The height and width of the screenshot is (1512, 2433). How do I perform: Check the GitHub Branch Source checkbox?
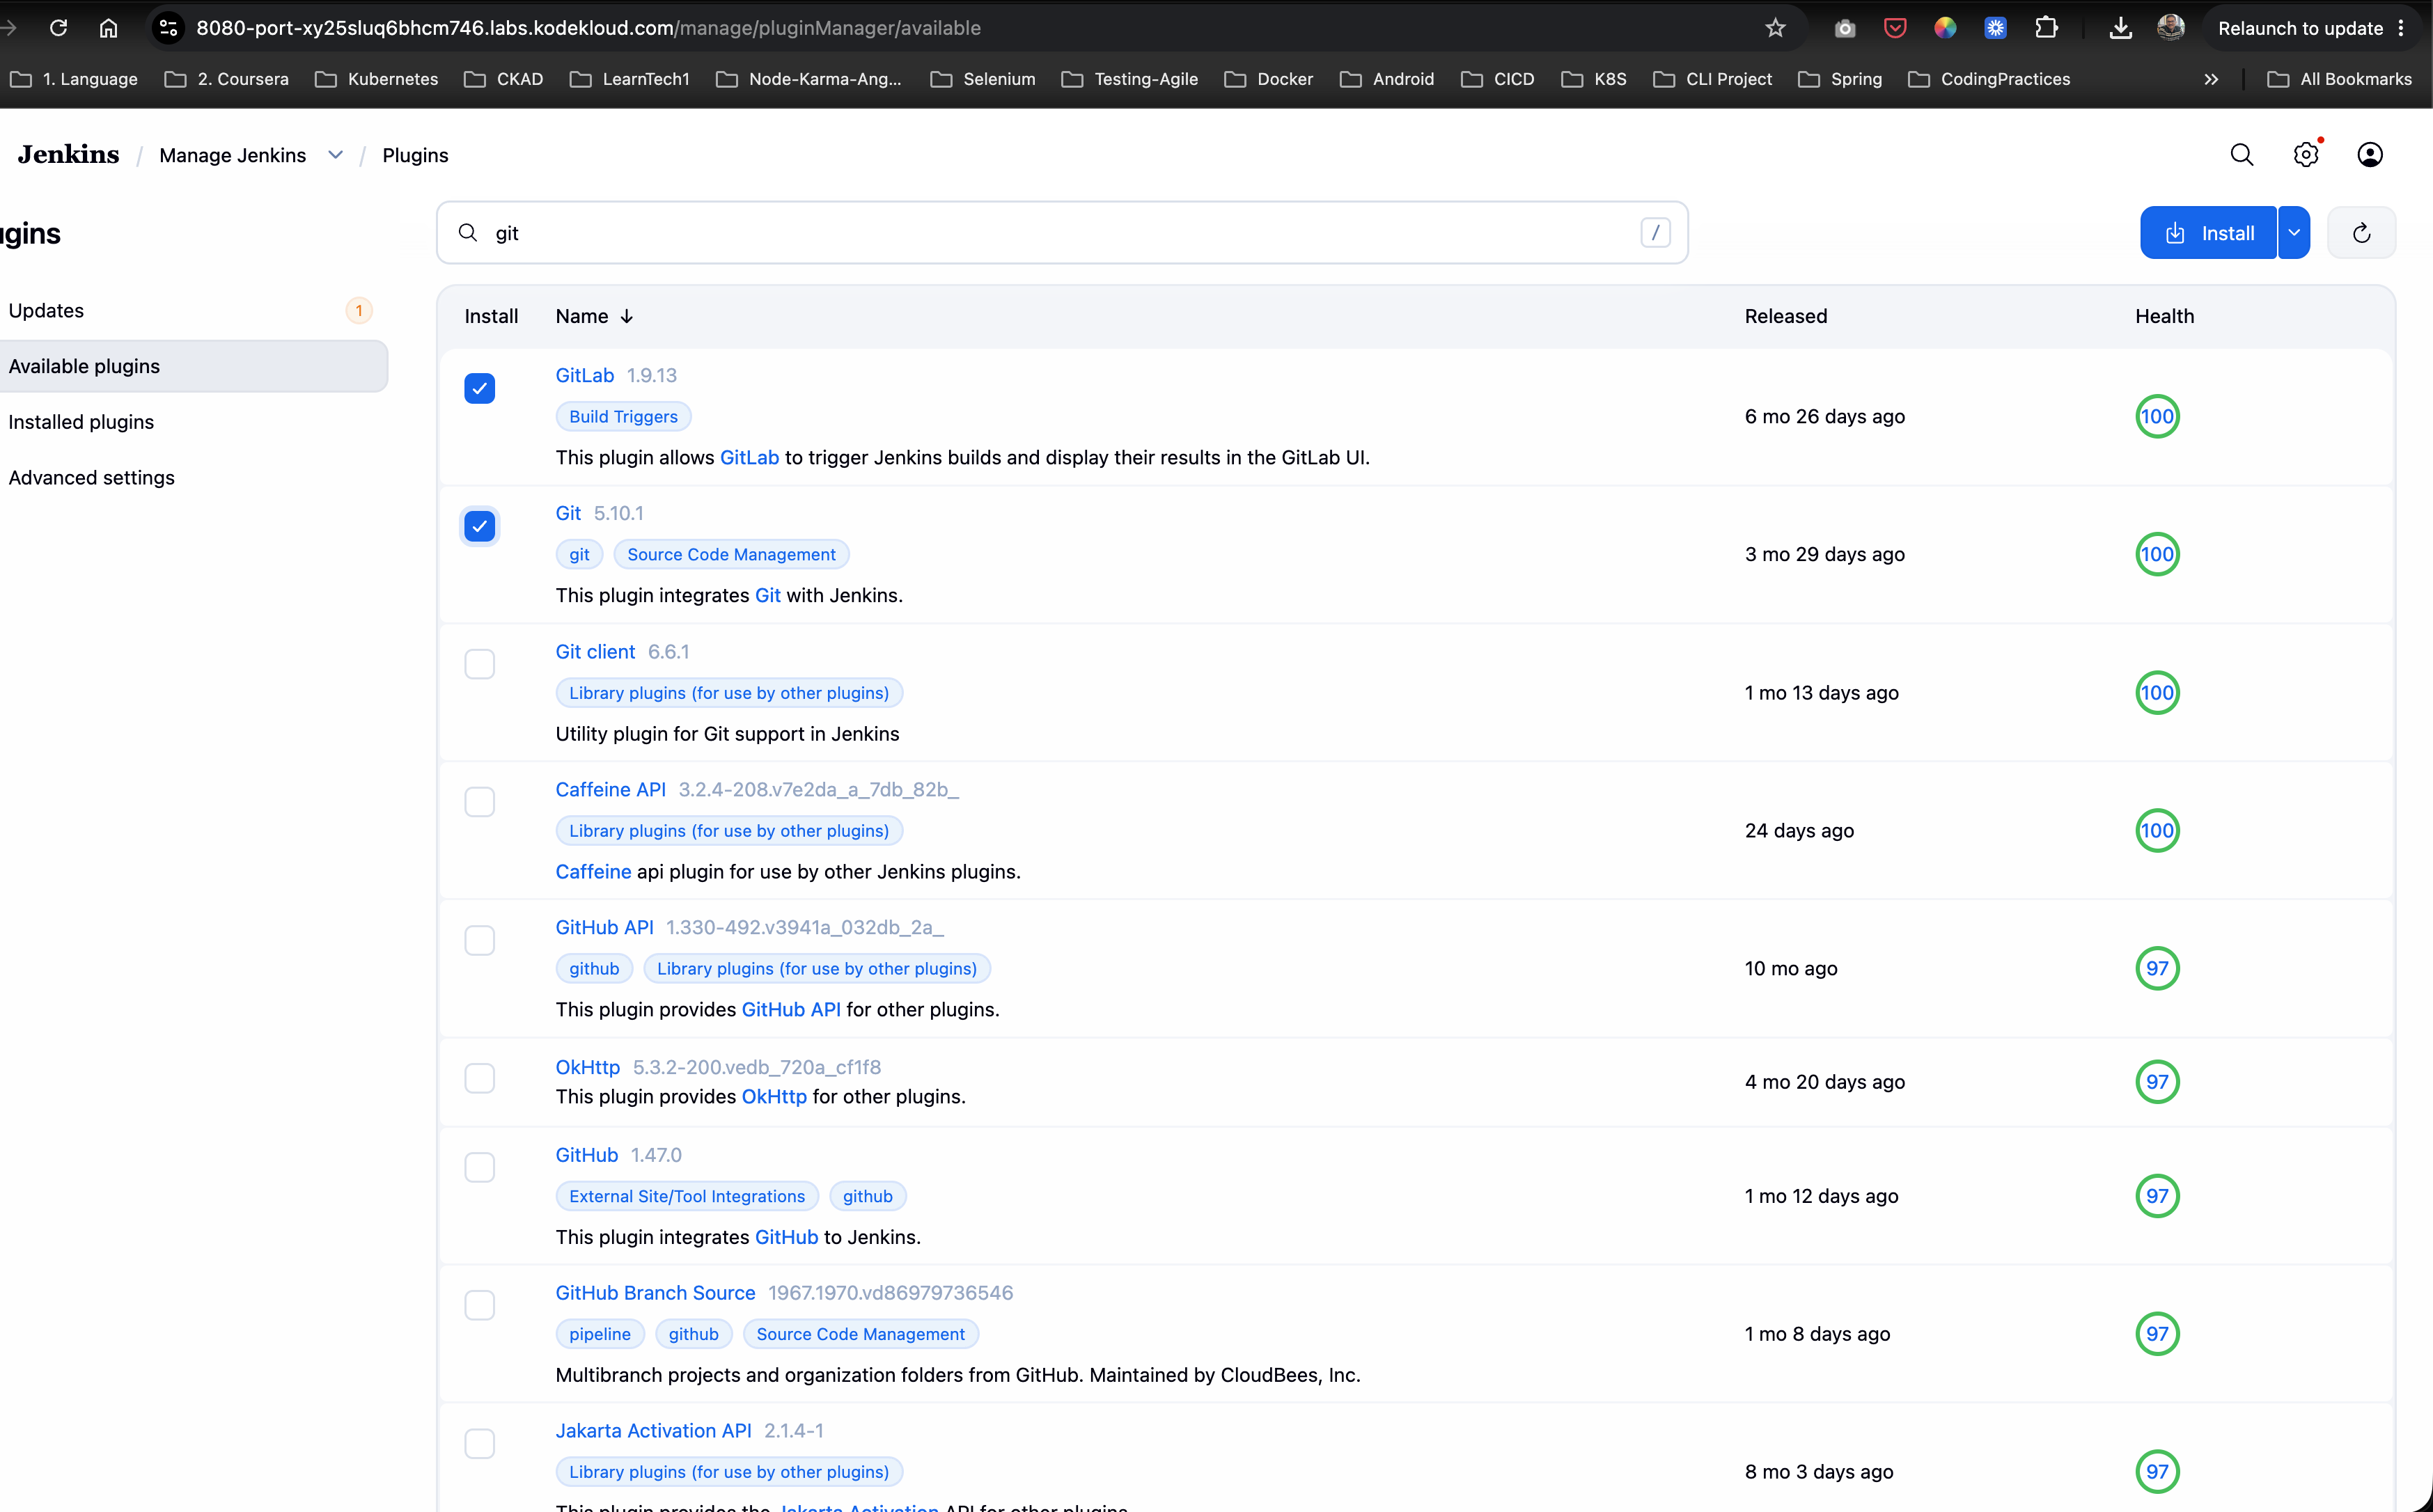click(480, 1305)
